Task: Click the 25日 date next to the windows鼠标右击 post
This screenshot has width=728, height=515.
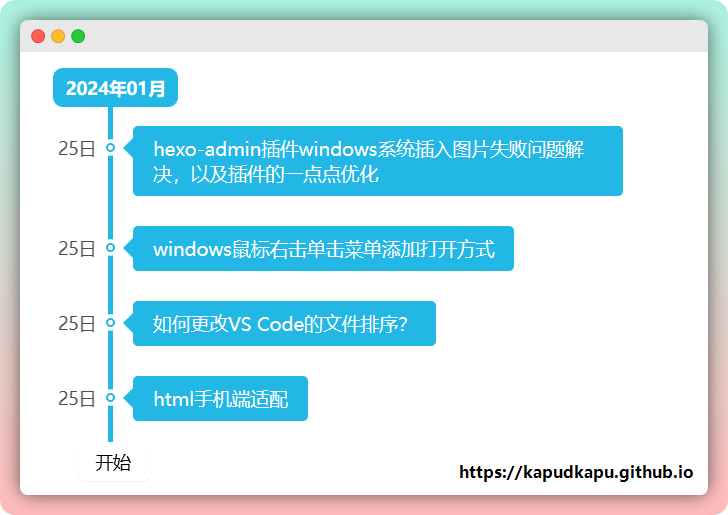Action: click(x=76, y=248)
